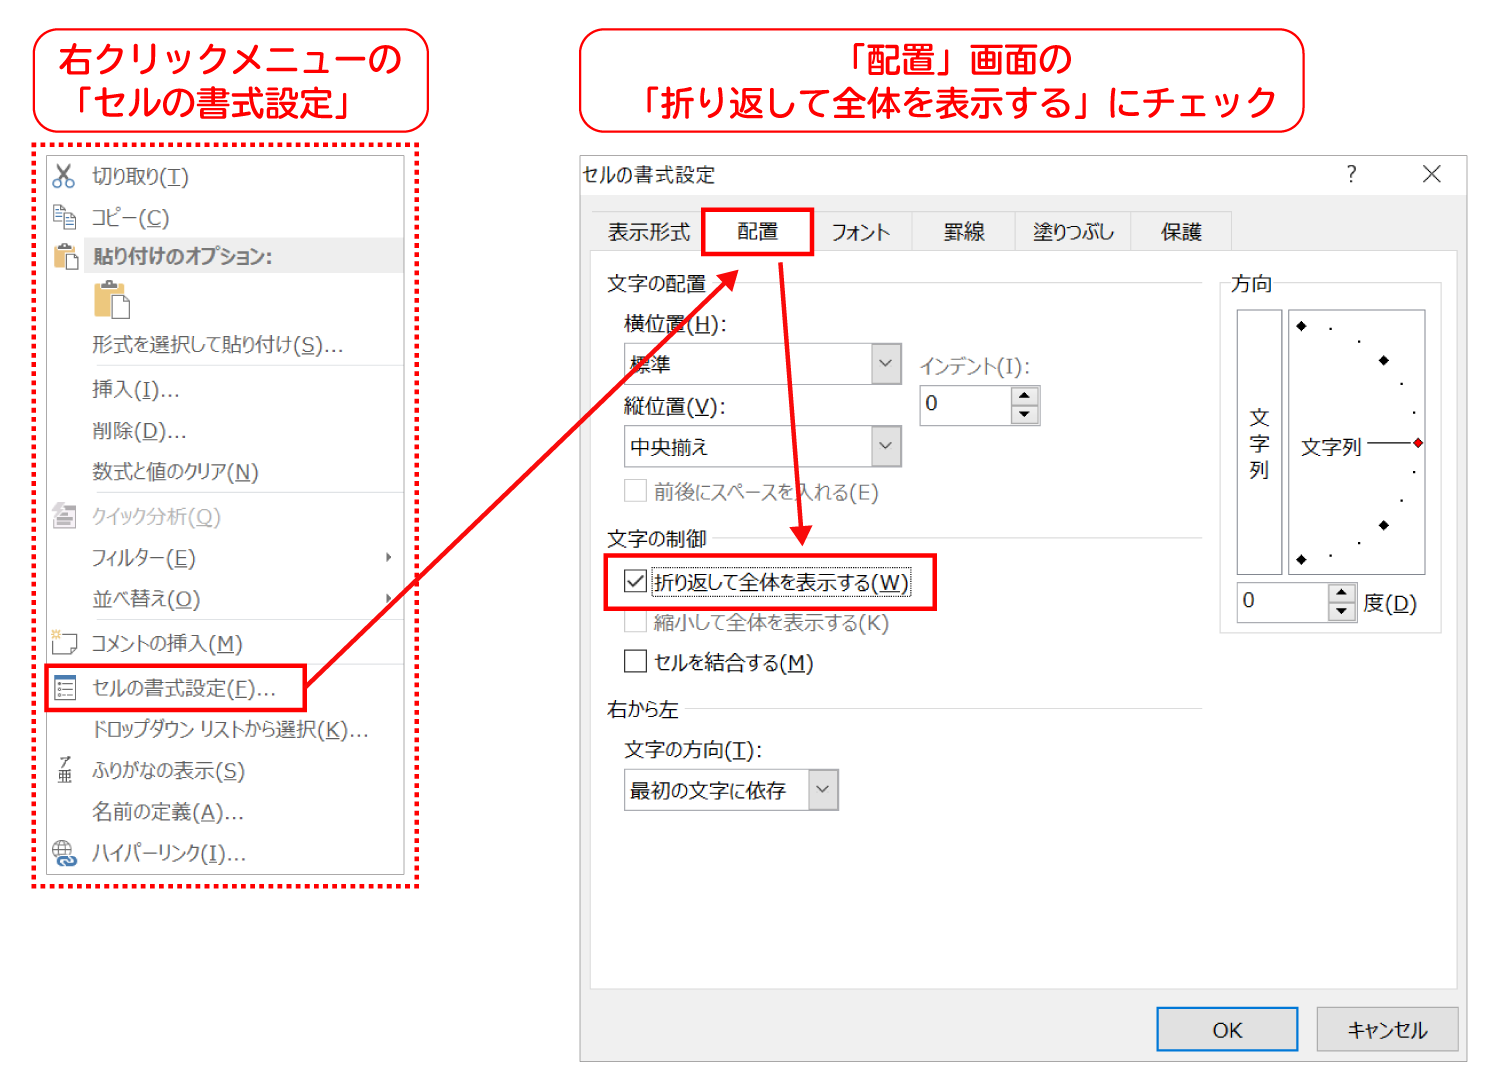The height and width of the screenshot is (1090, 1500).
Task: Uncheck 折り返して全体を表示する(W)
Action: click(x=635, y=581)
